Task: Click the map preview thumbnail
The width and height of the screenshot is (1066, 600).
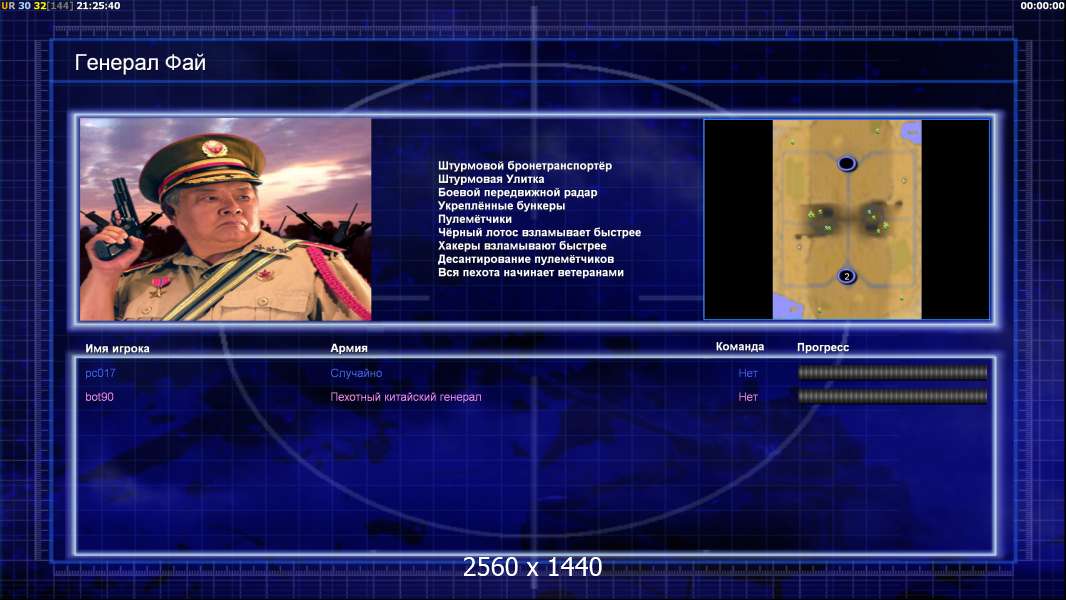Action: click(846, 219)
